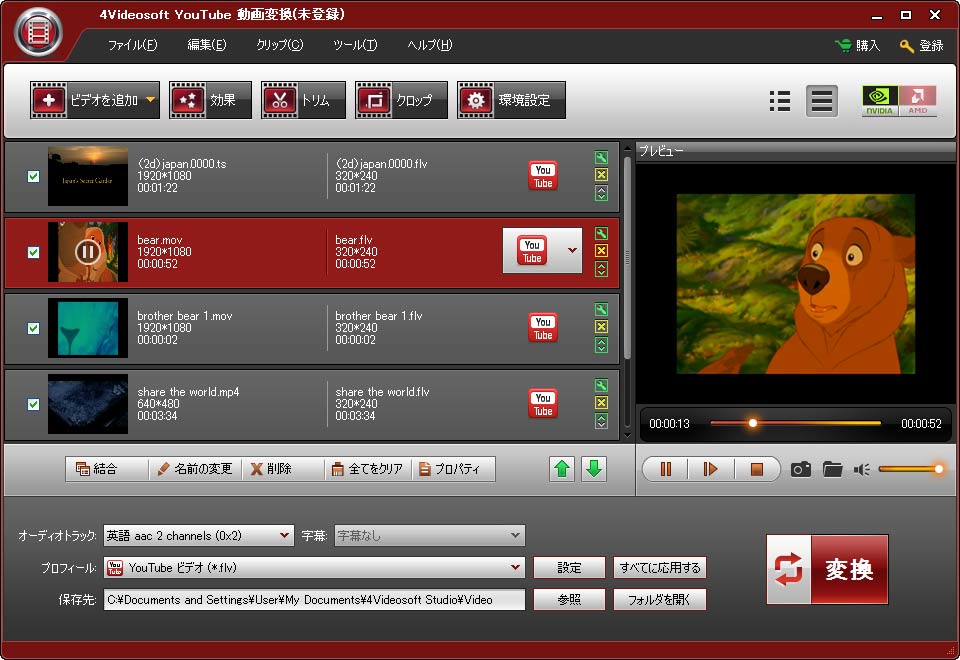The image size is (960, 660).
Task: Switch to detailed list view icon
Action: 780,100
